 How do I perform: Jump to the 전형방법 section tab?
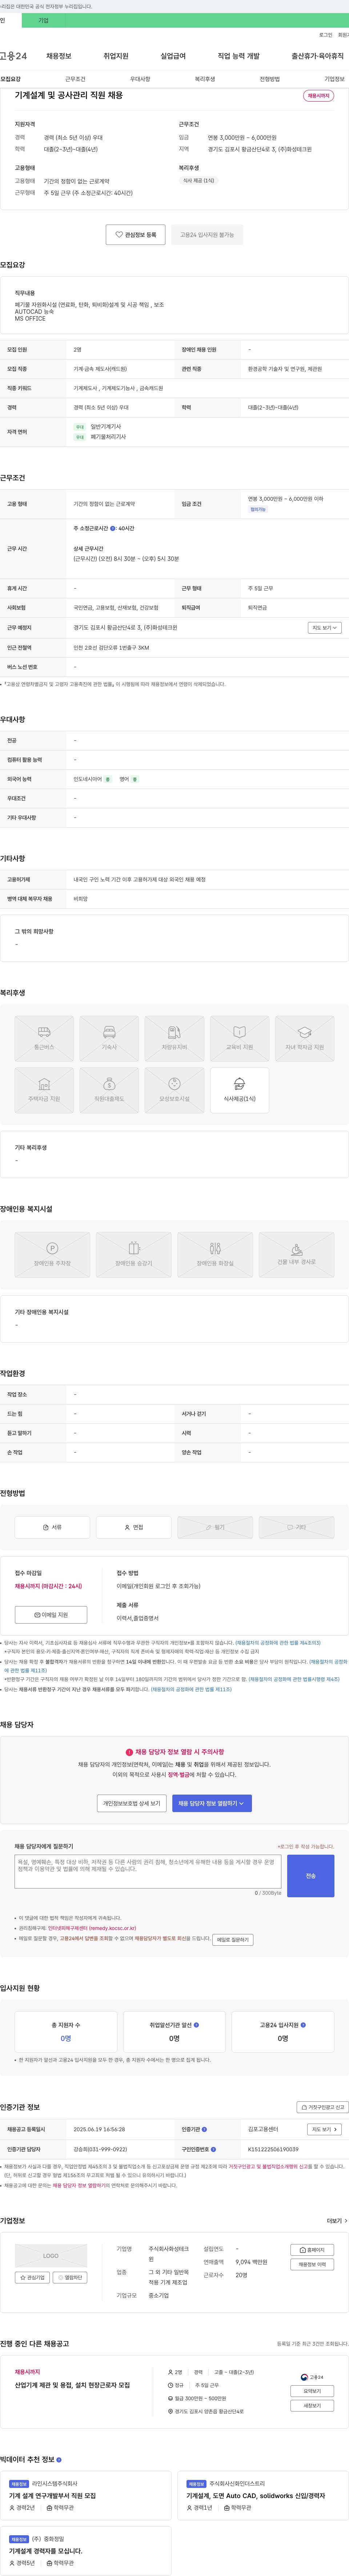coord(270,79)
